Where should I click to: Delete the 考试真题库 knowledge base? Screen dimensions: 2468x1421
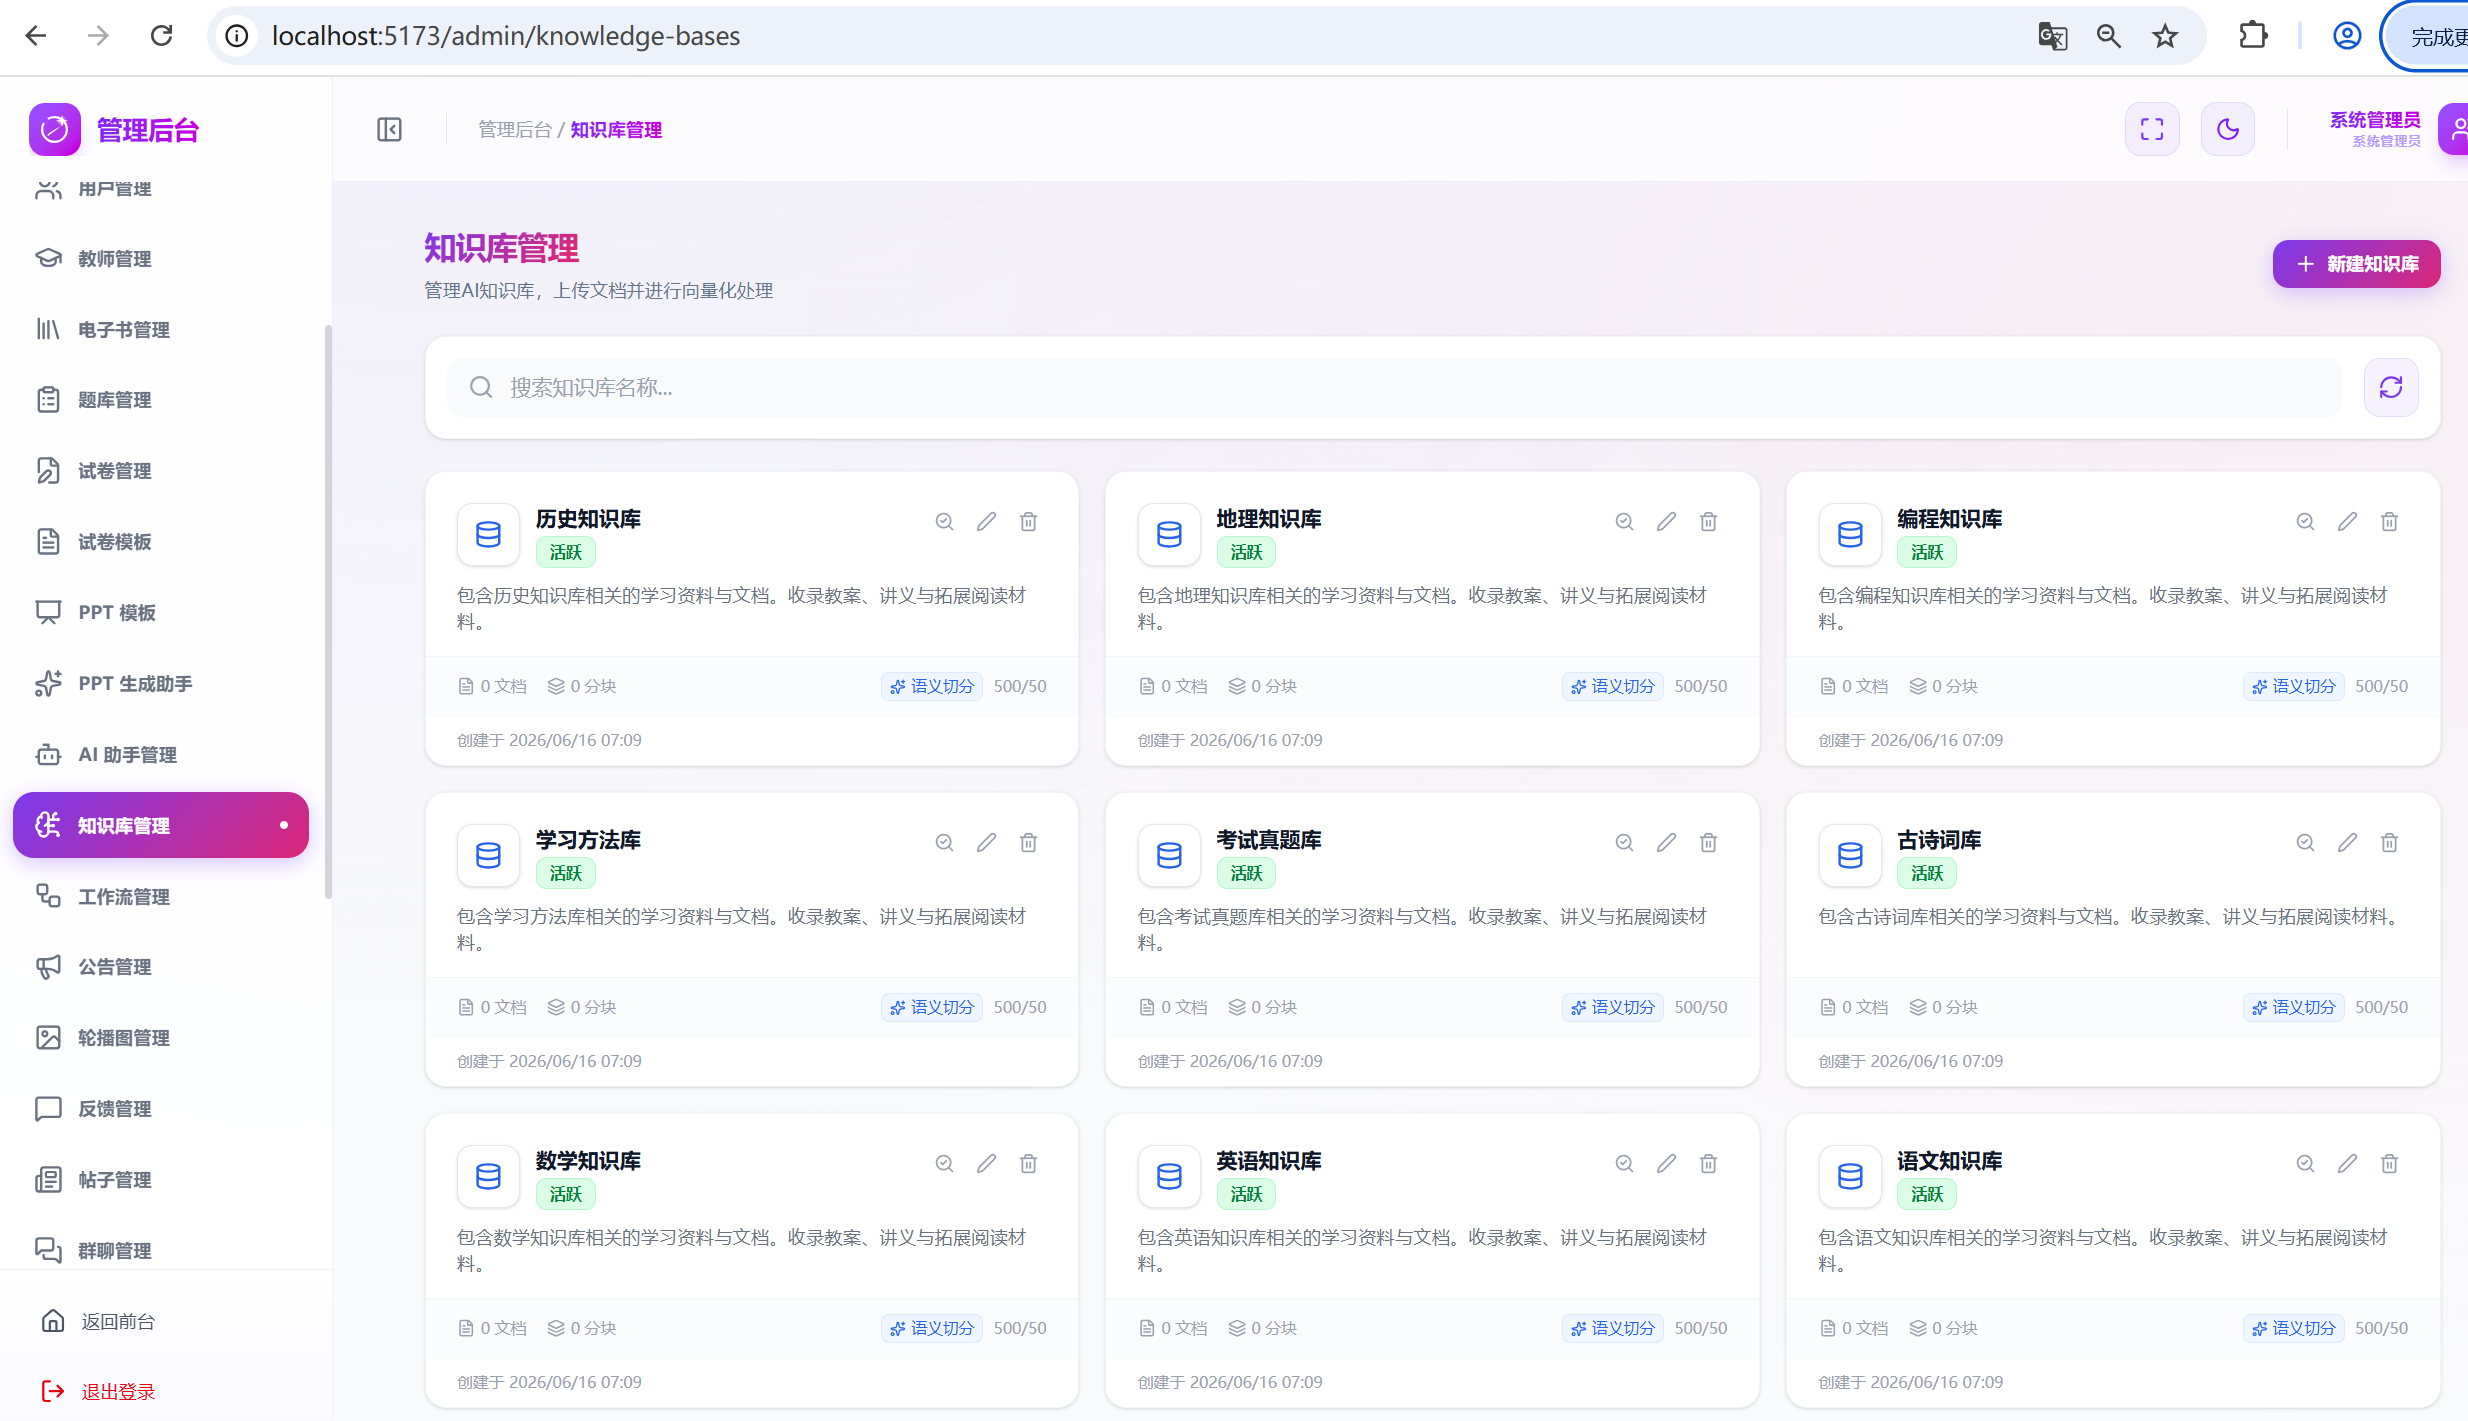[1708, 842]
